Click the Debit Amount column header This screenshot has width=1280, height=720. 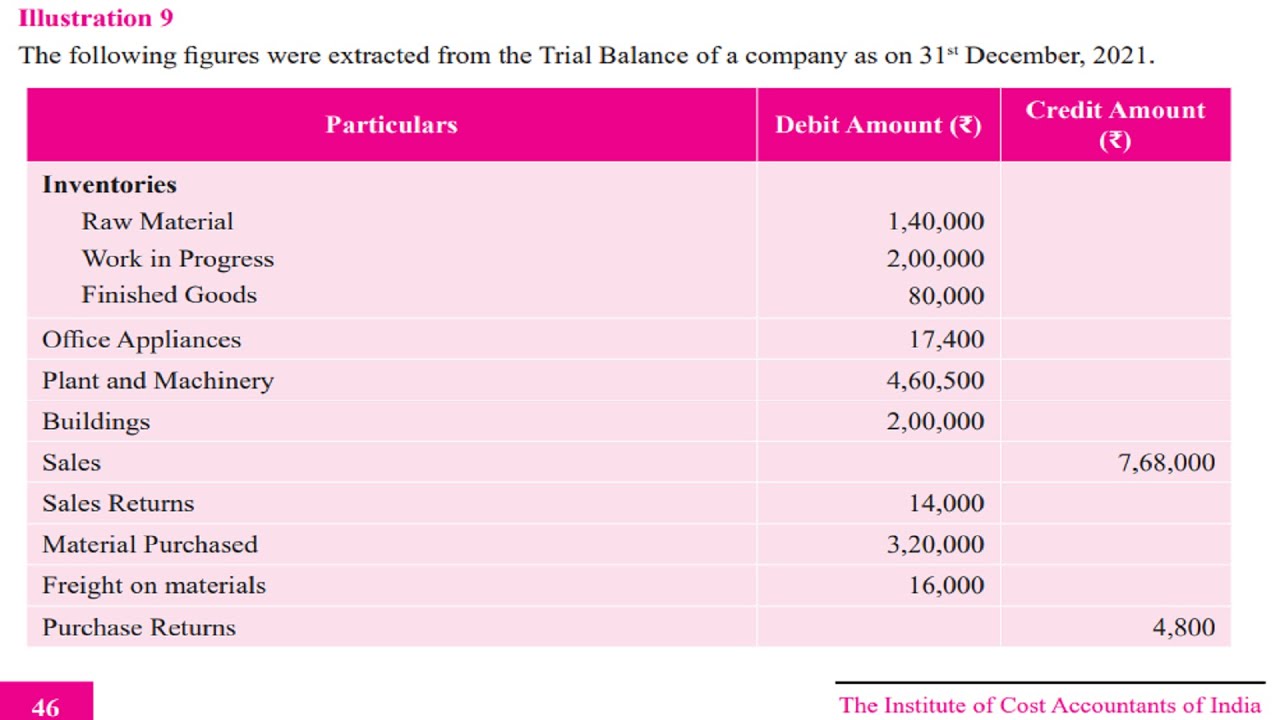pos(878,125)
